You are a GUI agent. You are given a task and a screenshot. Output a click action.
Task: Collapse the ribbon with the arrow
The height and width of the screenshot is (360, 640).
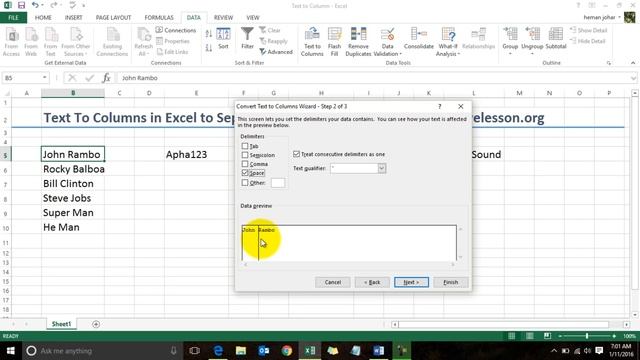point(633,63)
